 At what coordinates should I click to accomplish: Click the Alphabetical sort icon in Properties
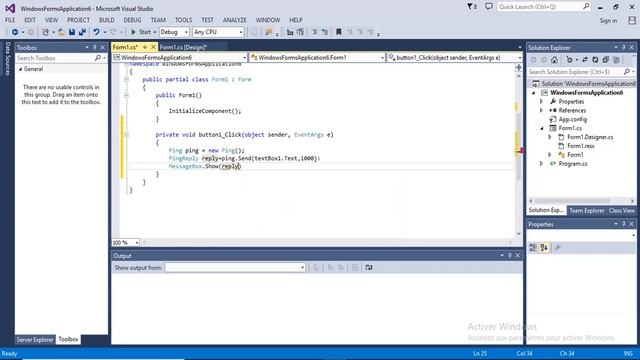(x=544, y=247)
